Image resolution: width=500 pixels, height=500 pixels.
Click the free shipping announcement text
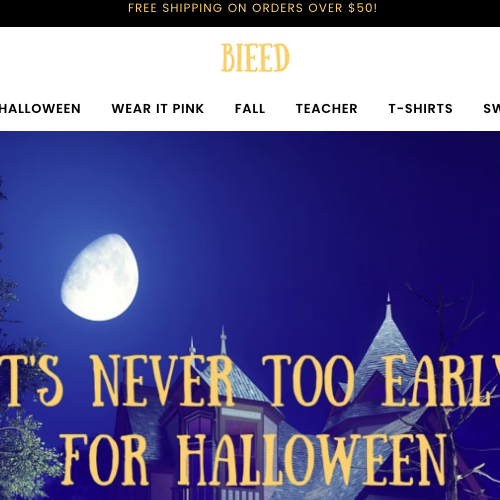click(253, 8)
